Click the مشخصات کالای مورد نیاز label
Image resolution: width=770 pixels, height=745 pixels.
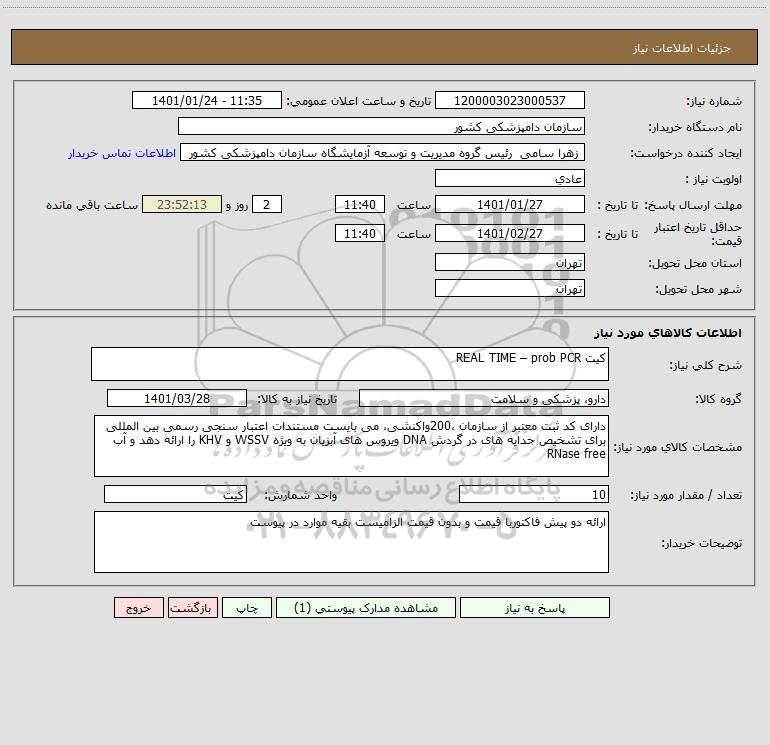(678, 447)
